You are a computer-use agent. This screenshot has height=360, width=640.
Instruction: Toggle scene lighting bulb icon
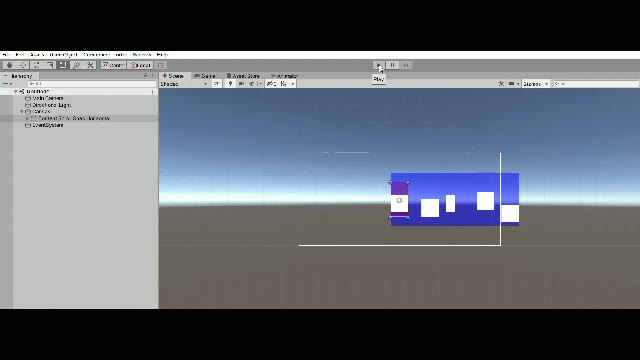click(230, 84)
